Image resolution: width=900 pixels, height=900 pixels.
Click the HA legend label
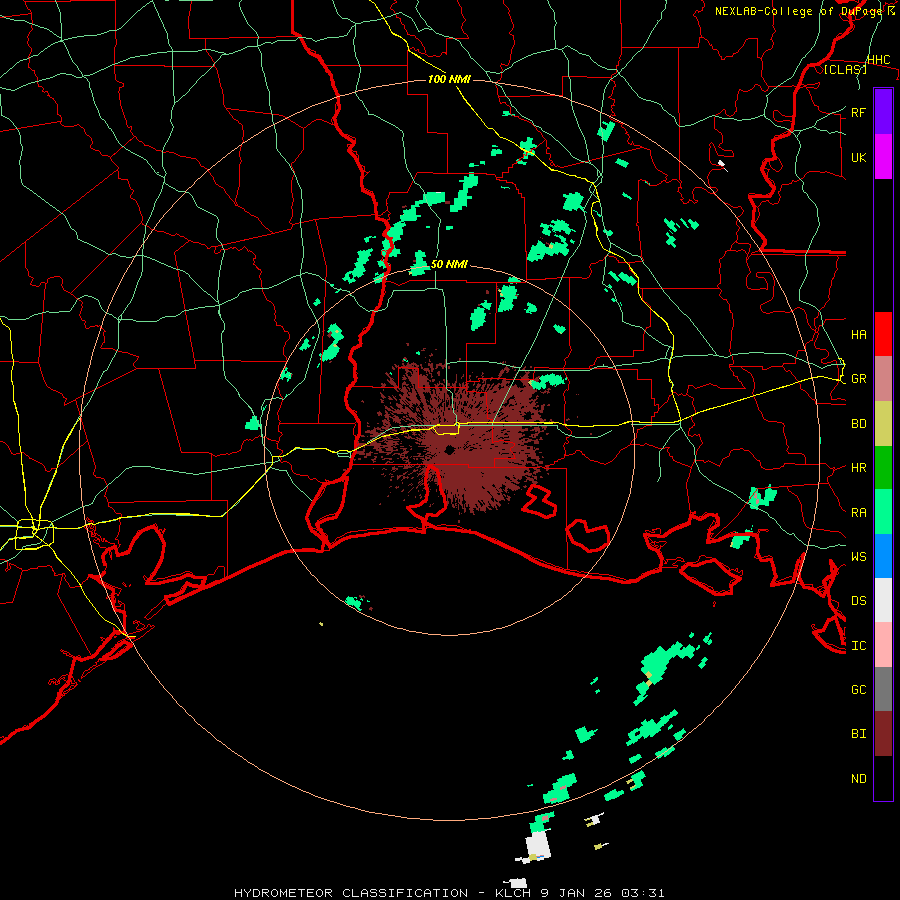click(x=859, y=334)
